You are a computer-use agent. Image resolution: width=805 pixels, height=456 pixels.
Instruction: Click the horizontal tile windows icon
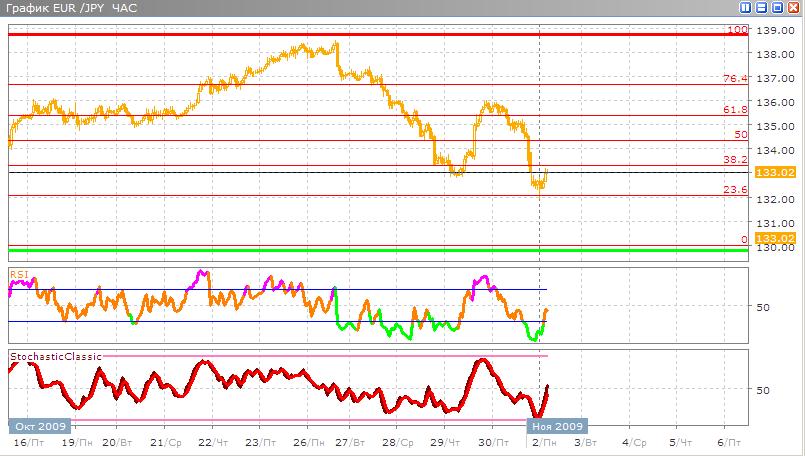click(763, 8)
